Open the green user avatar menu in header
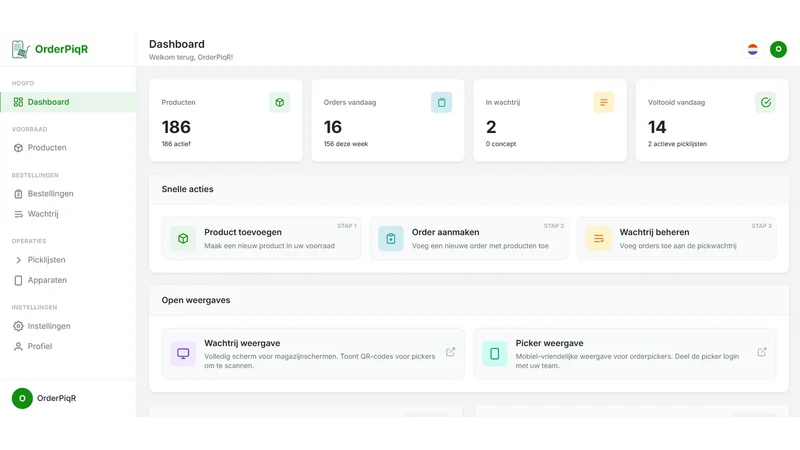 pyautogui.click(x=778, y=49)
